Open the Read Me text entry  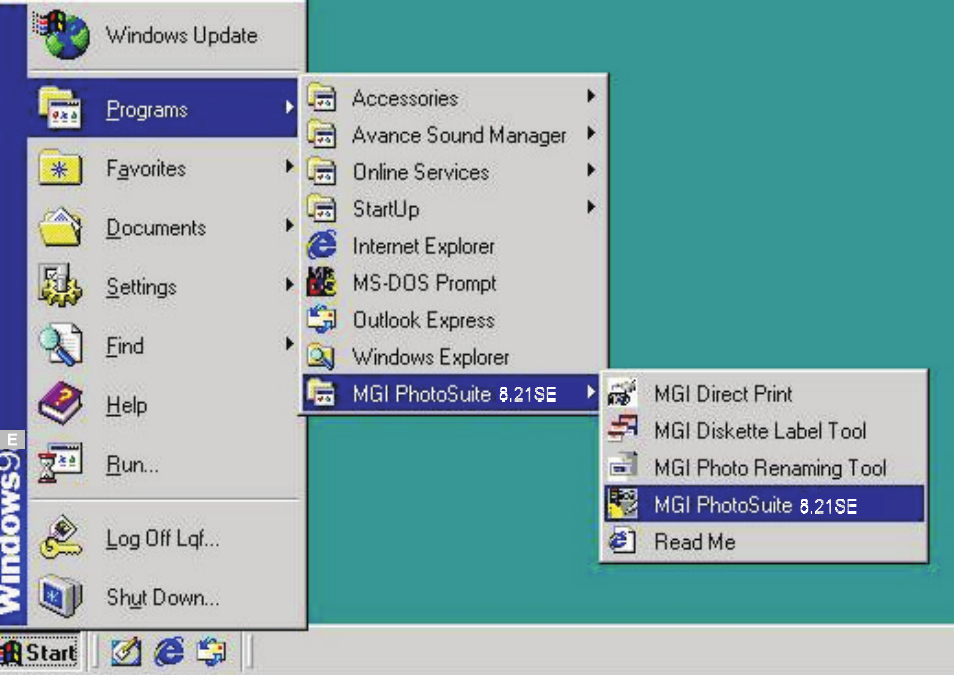(x=695, y=542)
